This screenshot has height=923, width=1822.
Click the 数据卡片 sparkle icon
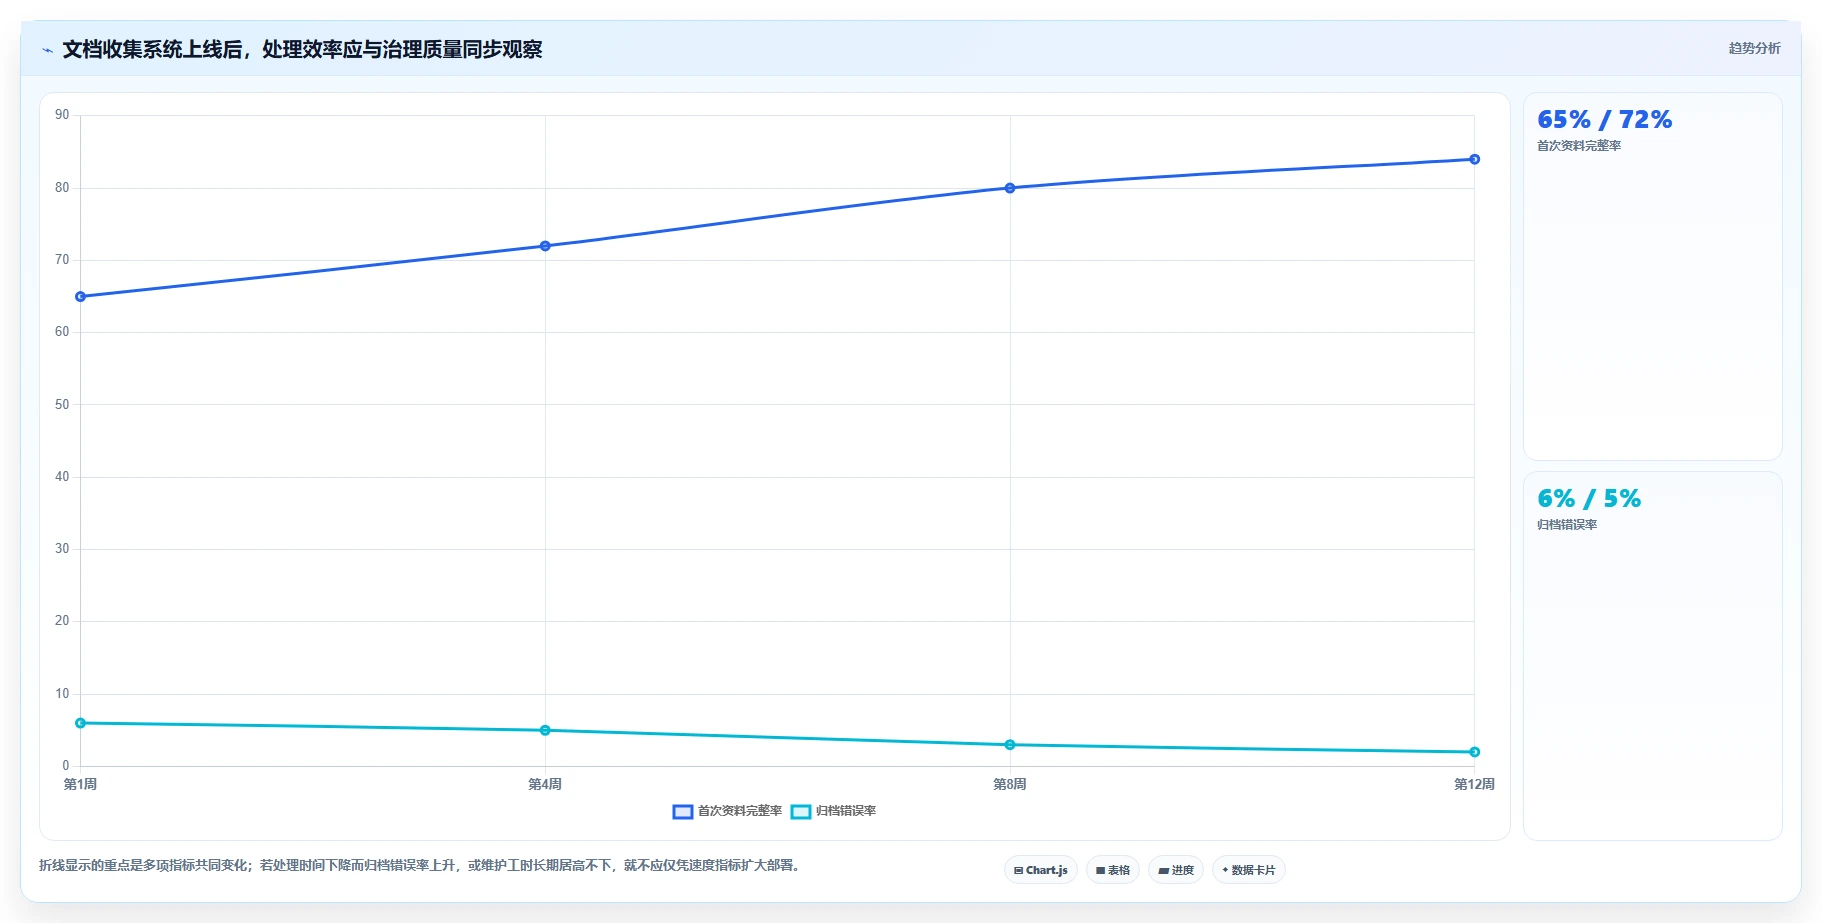[x=1225, y=870]
